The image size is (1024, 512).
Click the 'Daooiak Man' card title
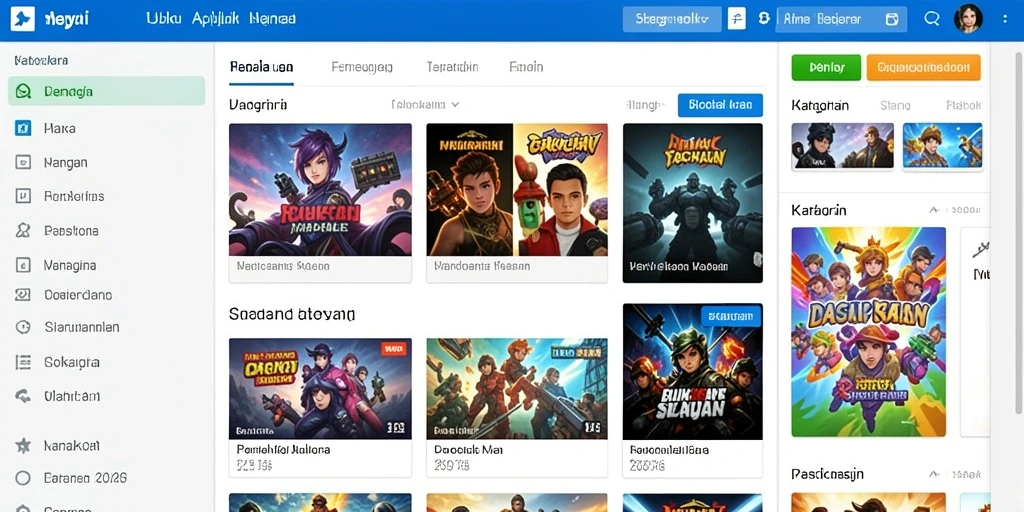[468, 450]
